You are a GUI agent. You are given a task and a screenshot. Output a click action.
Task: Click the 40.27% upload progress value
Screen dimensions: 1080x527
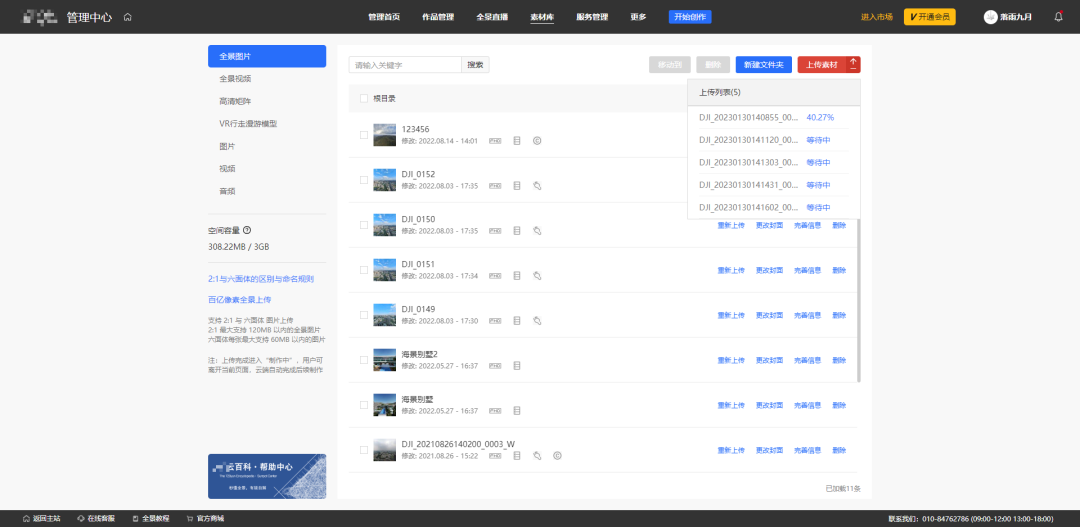(820, 118)
